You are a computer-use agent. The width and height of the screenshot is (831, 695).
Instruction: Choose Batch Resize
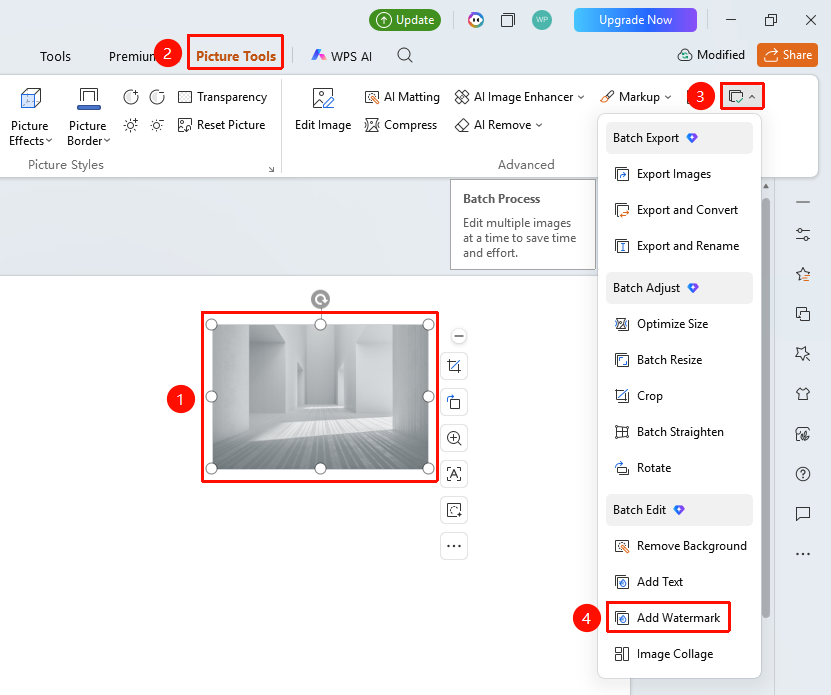(679, 360)
